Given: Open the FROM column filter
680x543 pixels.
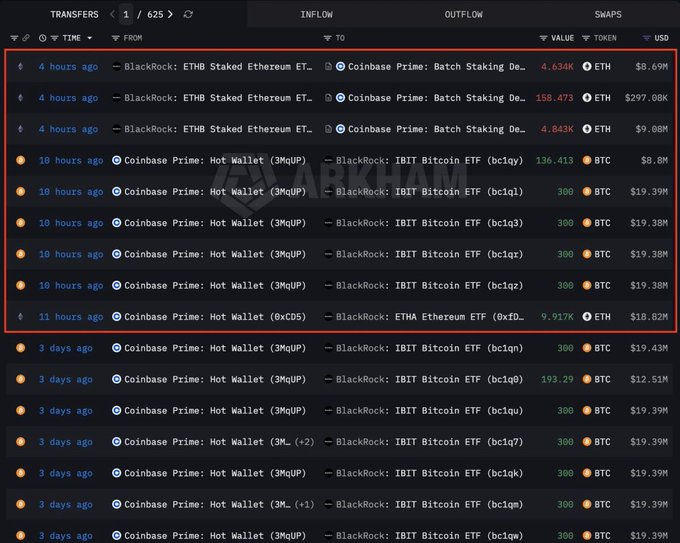Looking at the screenshot, I should pyautogui.click(x=115, y=38).
